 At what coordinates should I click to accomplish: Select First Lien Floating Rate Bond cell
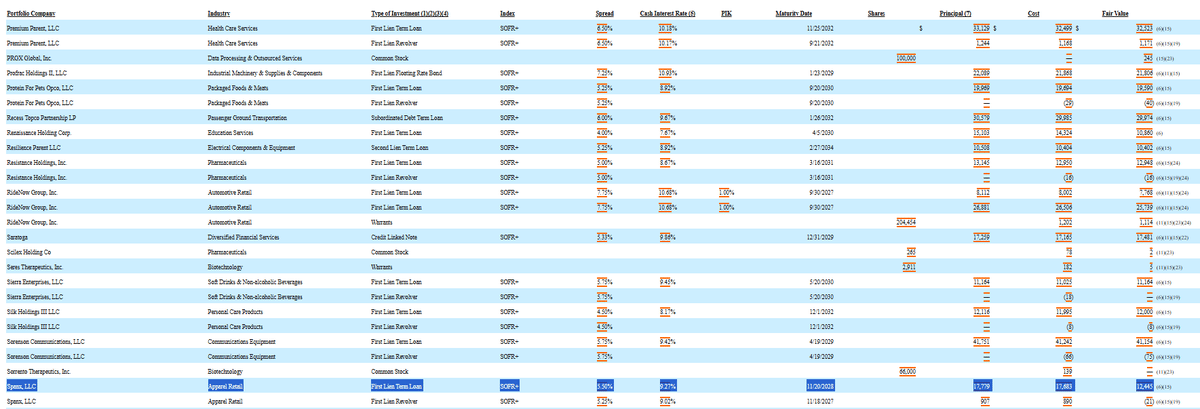(404, 73)
